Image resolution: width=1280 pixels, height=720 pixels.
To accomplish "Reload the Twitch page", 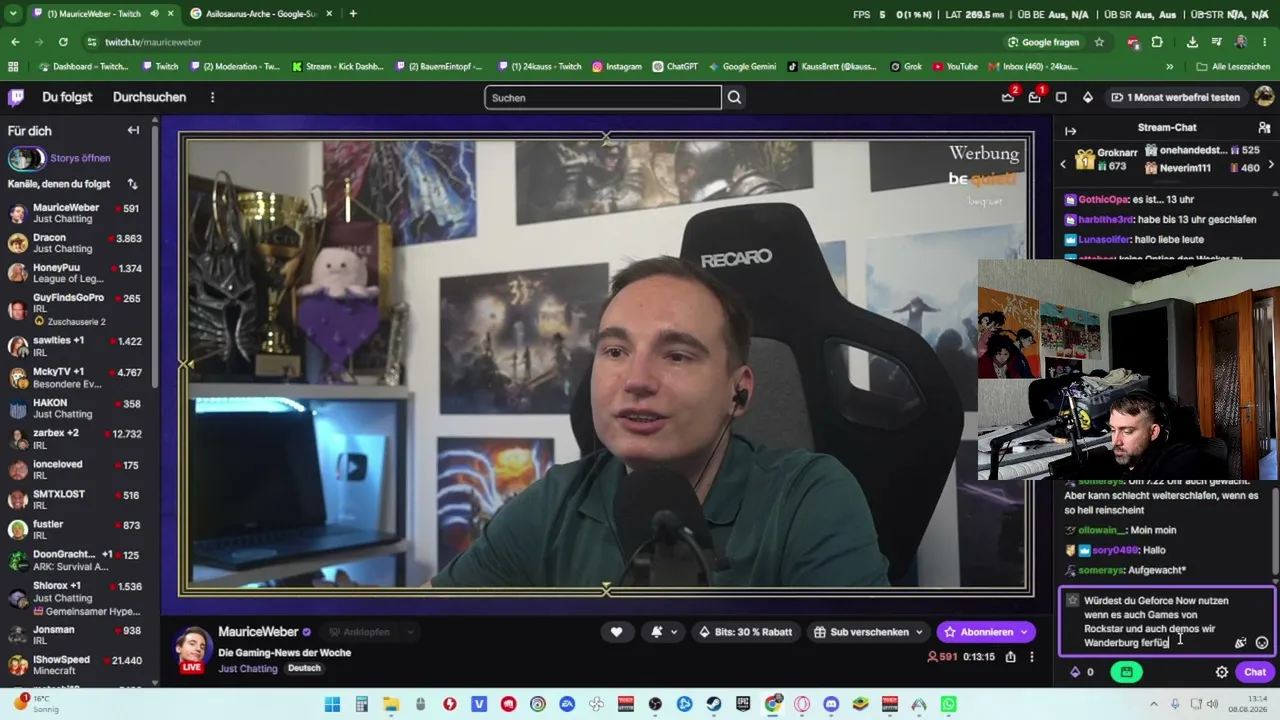I will [63, 42].
